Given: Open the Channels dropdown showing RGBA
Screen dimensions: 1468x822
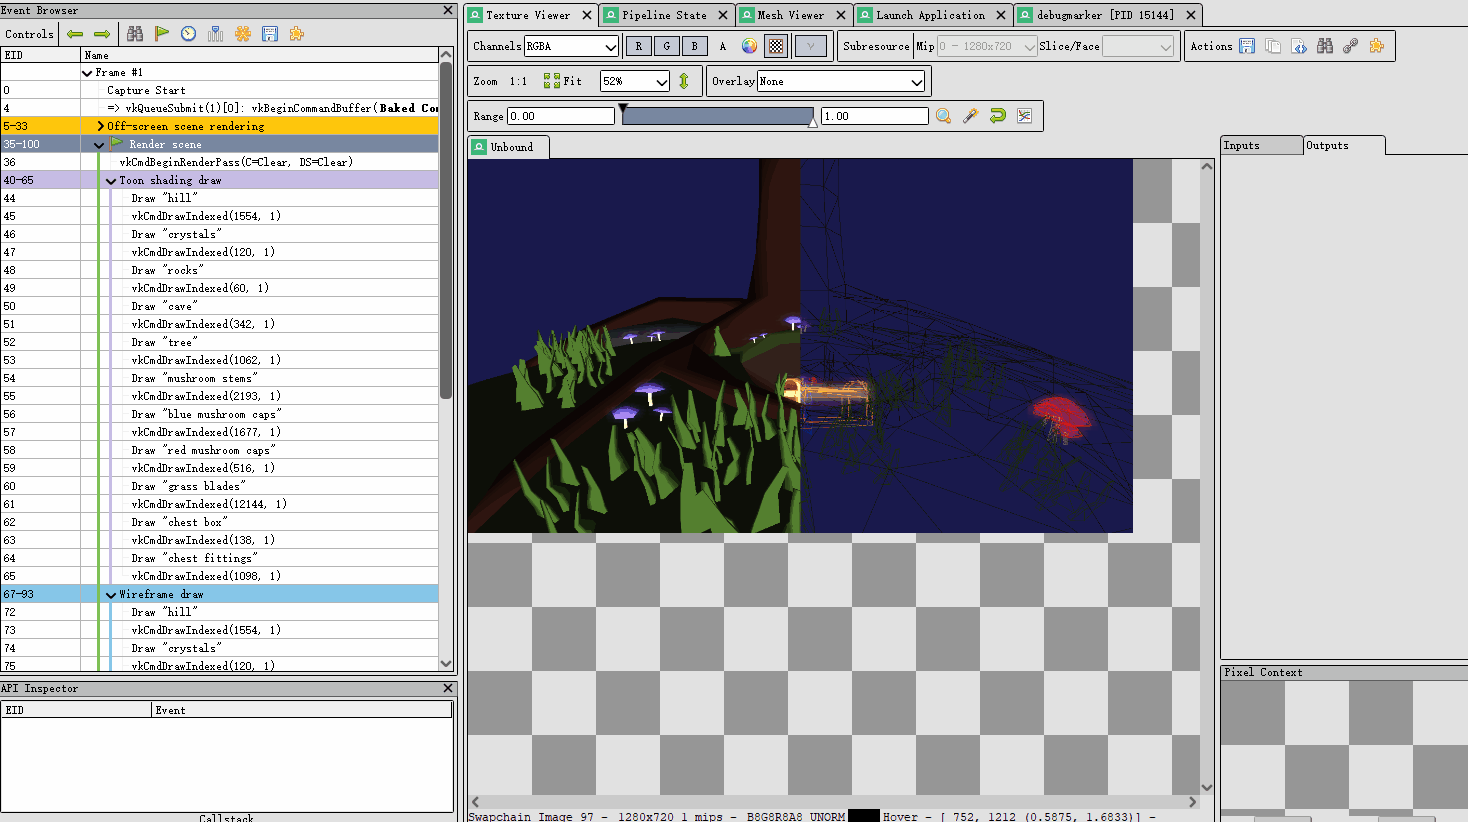Looking at the screenshot, I should [571, 45].
